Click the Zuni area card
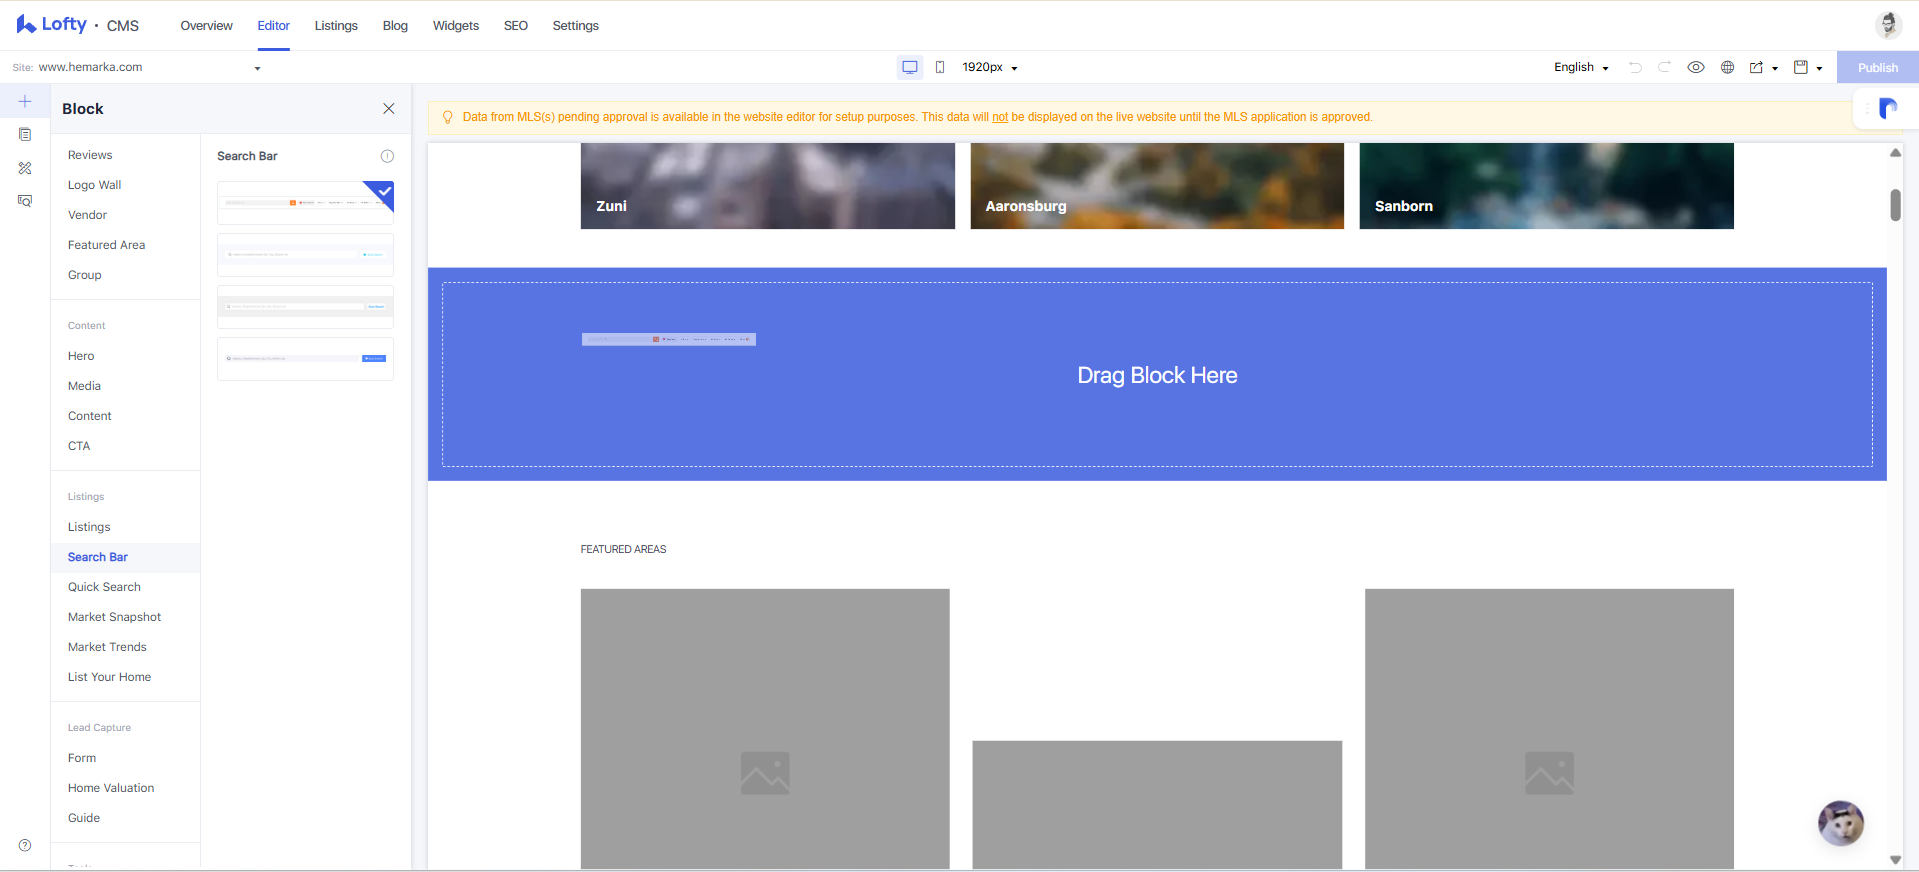Viewport: 1919px width, 872px height. tap(767, 186)
